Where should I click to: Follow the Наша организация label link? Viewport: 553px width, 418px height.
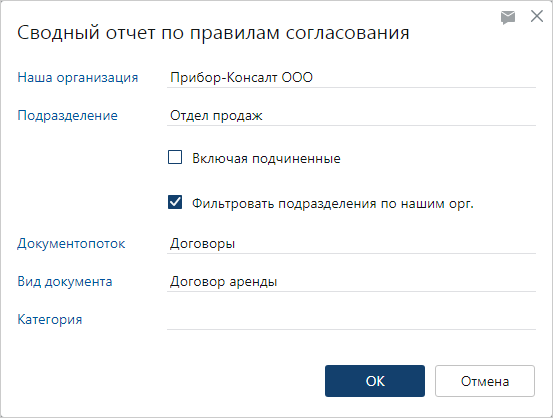click(x=78, y=77)
